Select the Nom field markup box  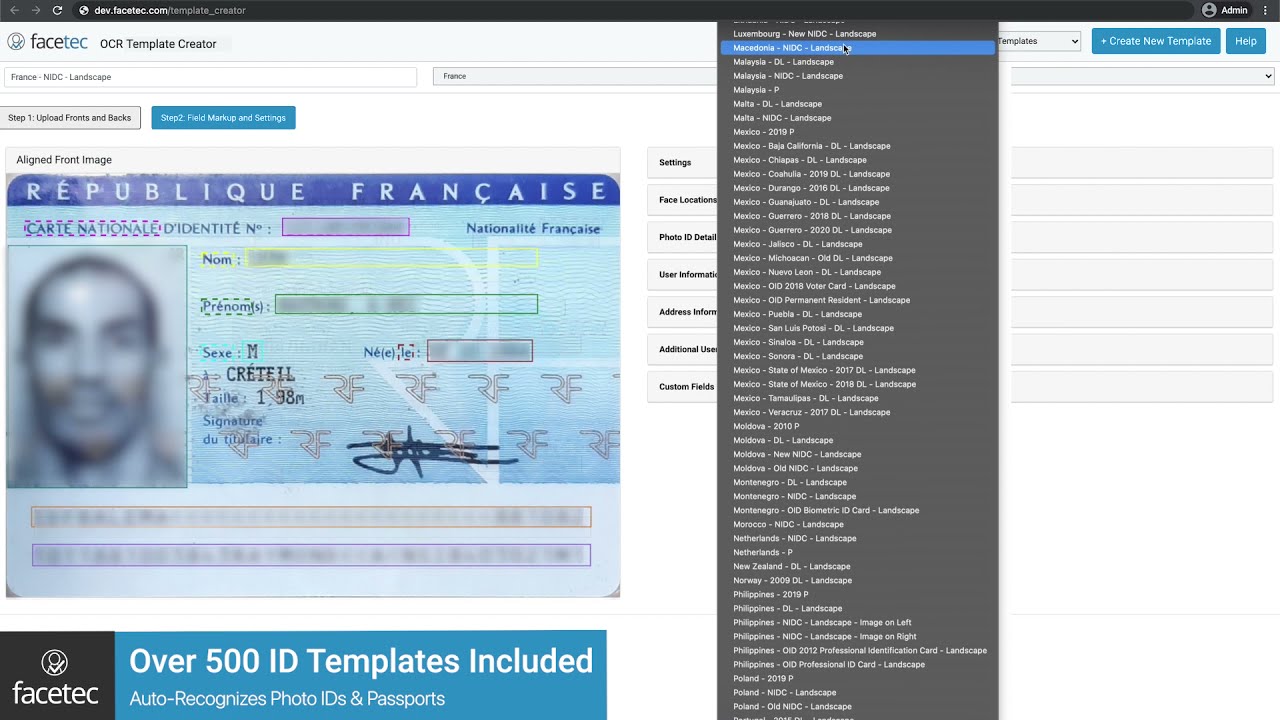[x=391, y=258]
